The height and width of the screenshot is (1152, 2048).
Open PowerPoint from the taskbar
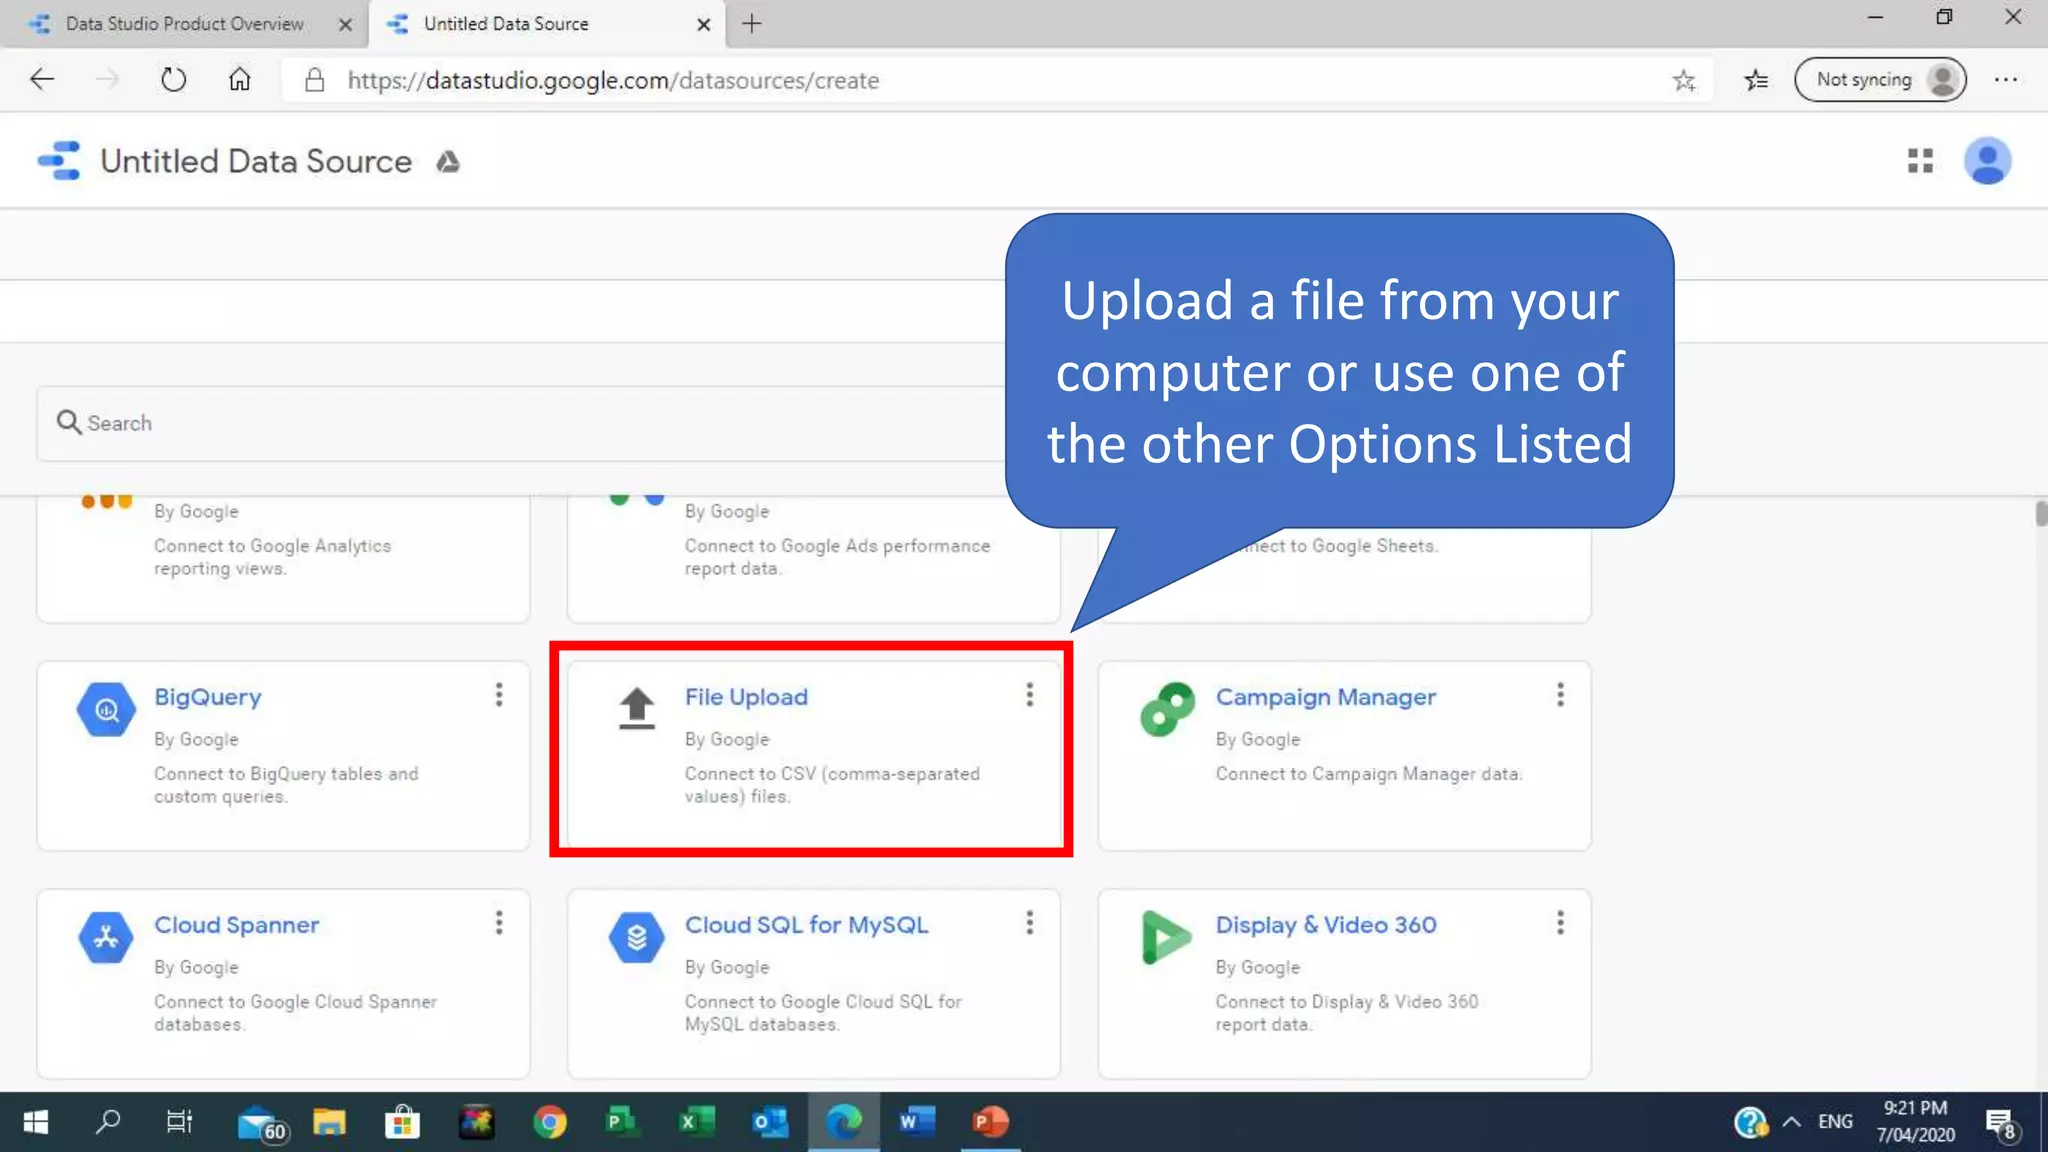click(990, 1122)
